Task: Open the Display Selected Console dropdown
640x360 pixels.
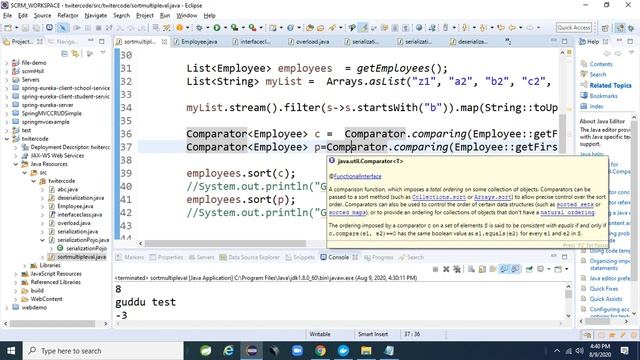Action: click(x=549, y=269)
